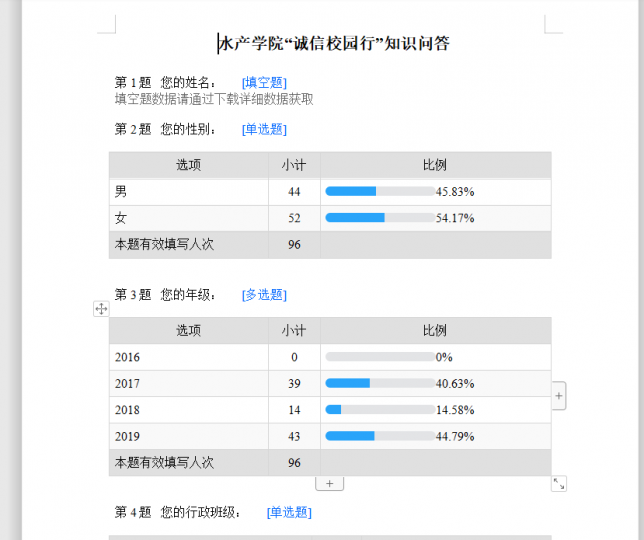This screenshot has height=540, width=644.
Task: Click the 14.58% progress bar for 2018
Action: point(380,410)
